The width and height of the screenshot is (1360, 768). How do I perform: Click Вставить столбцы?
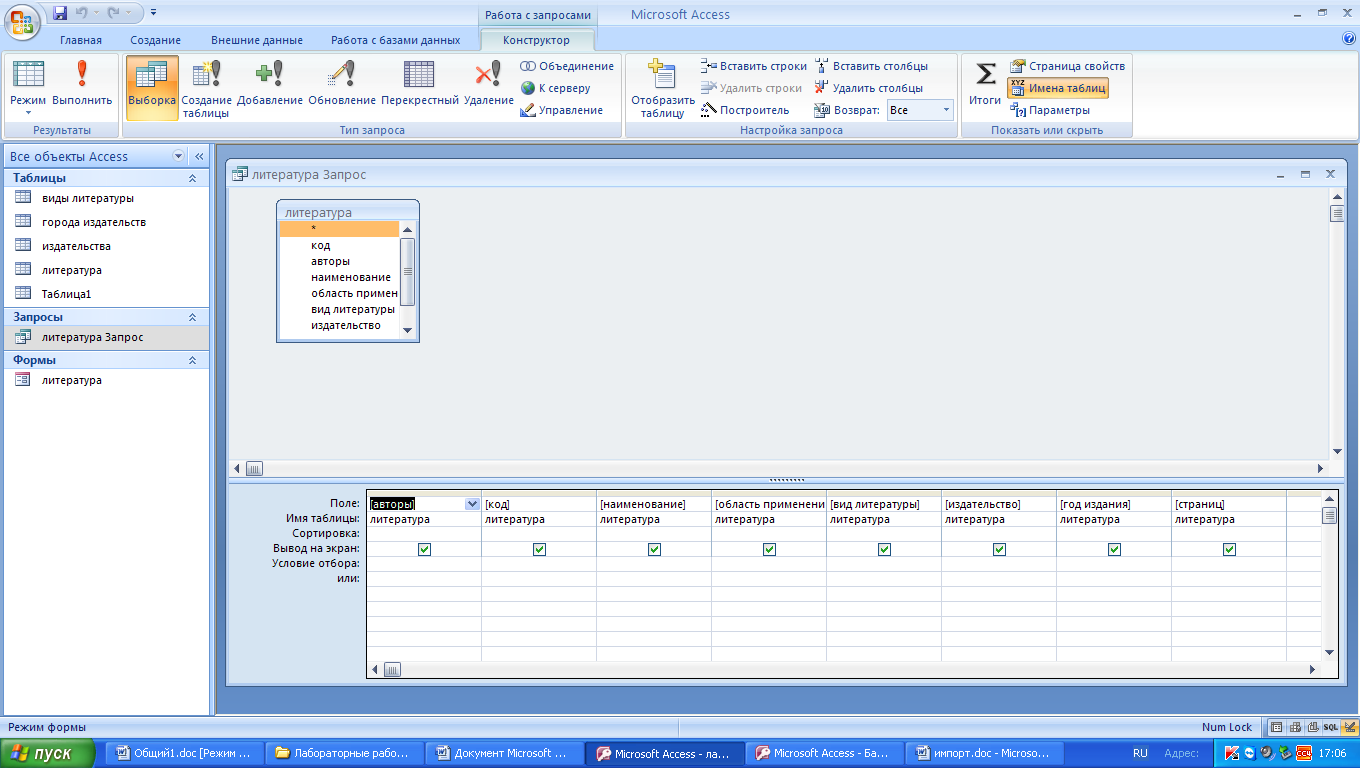(871, 66)
